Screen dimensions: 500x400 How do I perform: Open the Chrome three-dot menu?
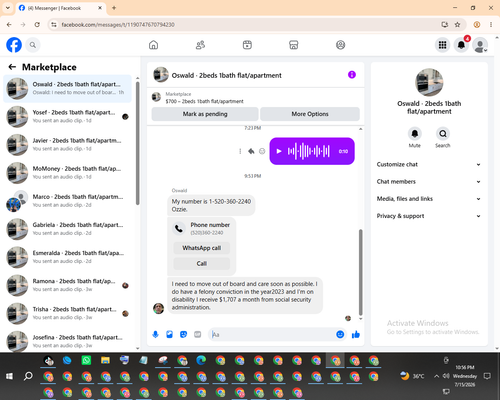(491, 25)
